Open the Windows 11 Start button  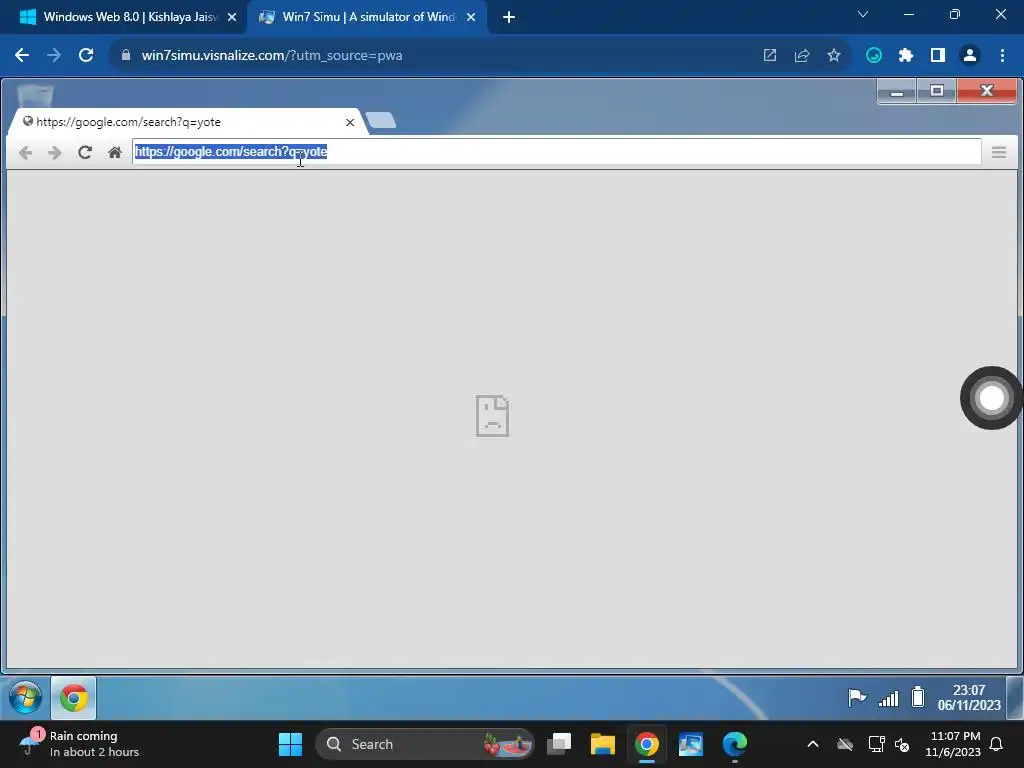click(x=290, y=744)
